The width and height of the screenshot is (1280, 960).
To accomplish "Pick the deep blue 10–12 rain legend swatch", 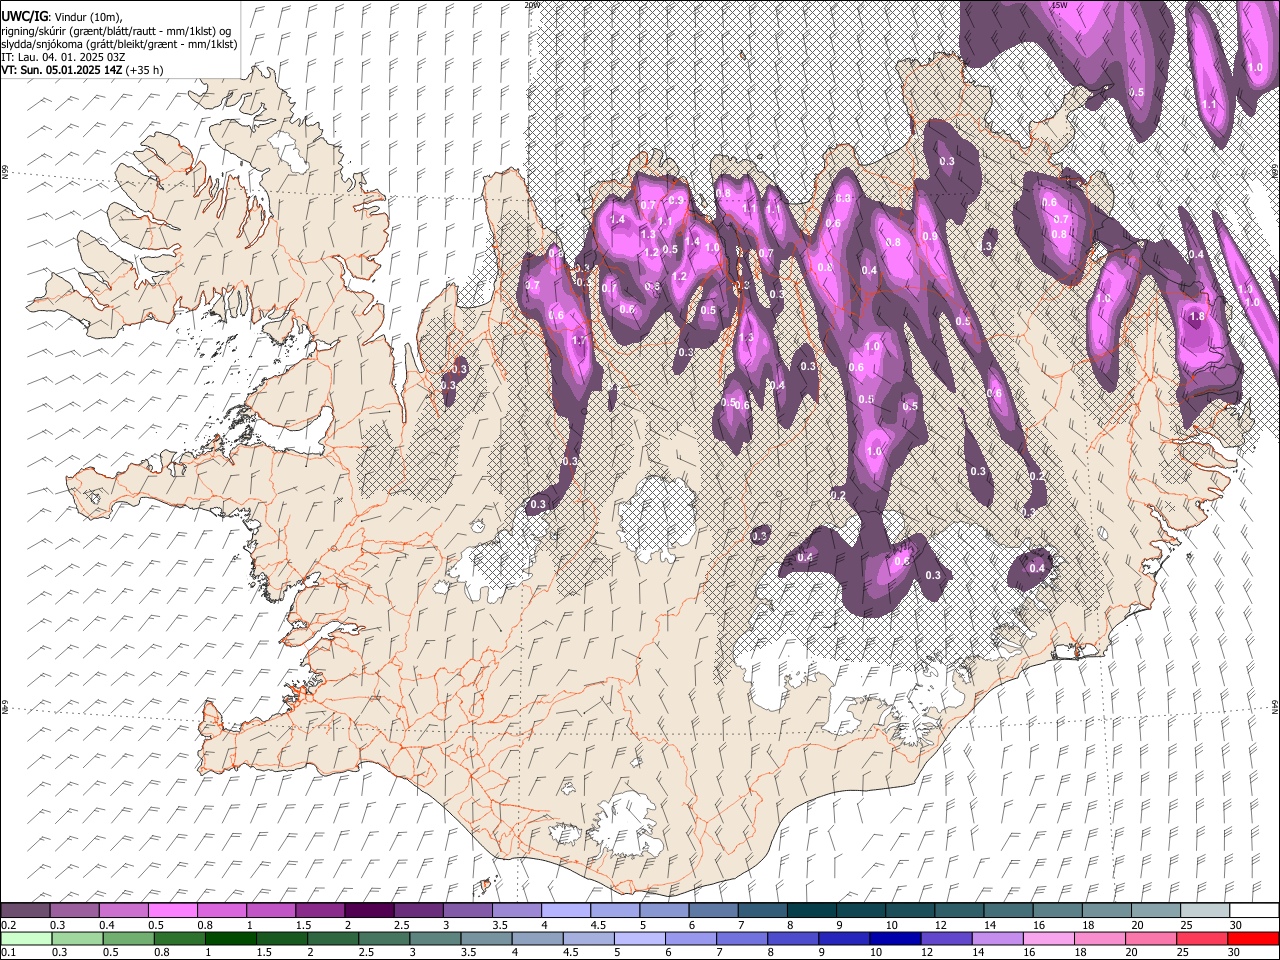I will pyautogui.click(x=896, y=938).
